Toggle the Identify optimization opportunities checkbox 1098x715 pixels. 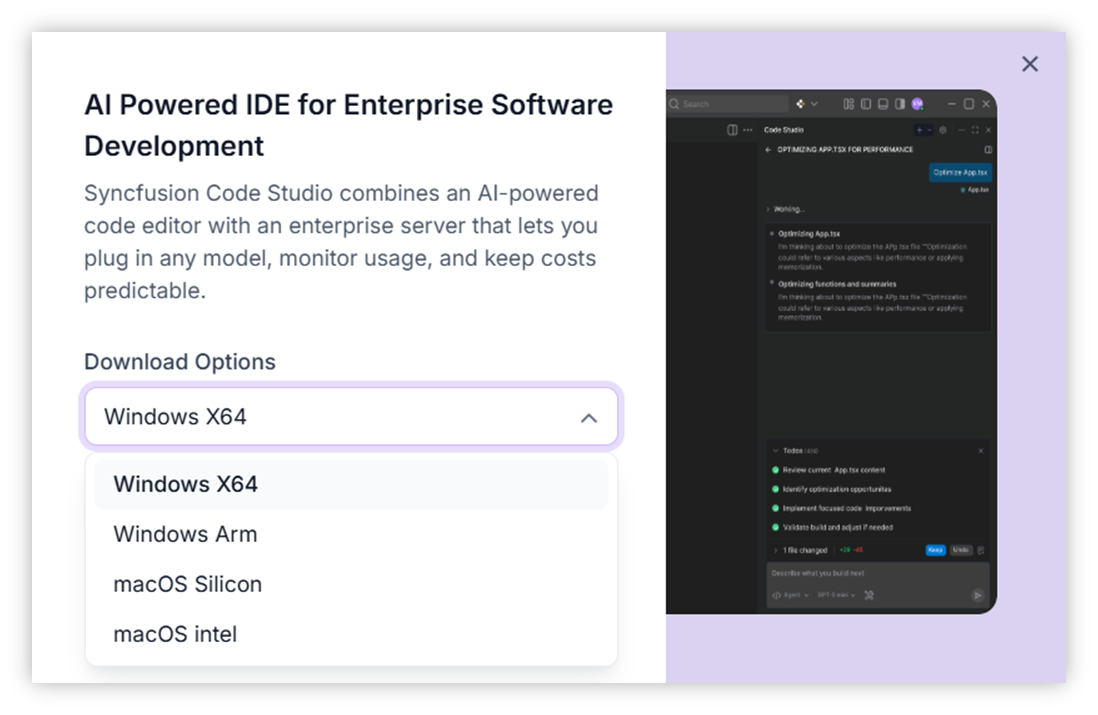point(775,490)
